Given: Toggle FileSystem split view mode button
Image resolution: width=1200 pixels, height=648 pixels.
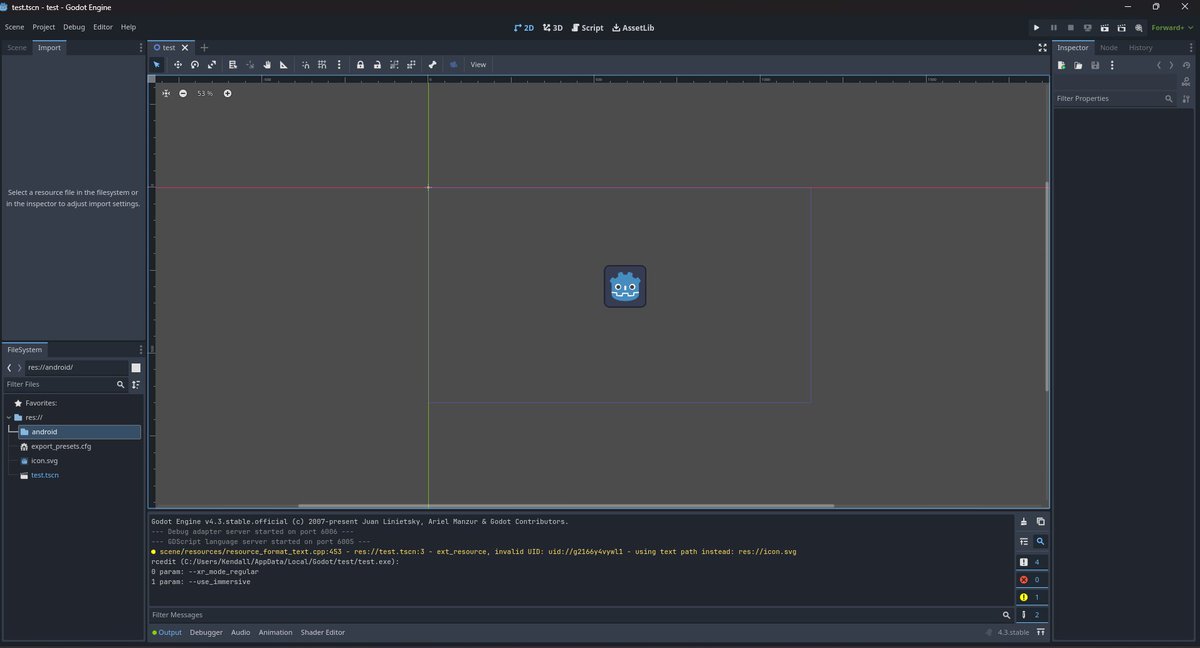Looking at the screenshot, I should point(136,368).
